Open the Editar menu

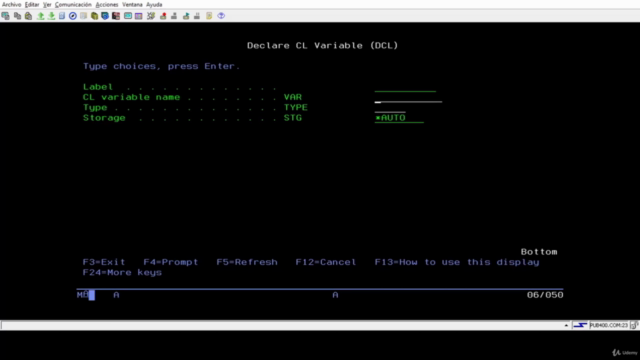tap(32, 4)
